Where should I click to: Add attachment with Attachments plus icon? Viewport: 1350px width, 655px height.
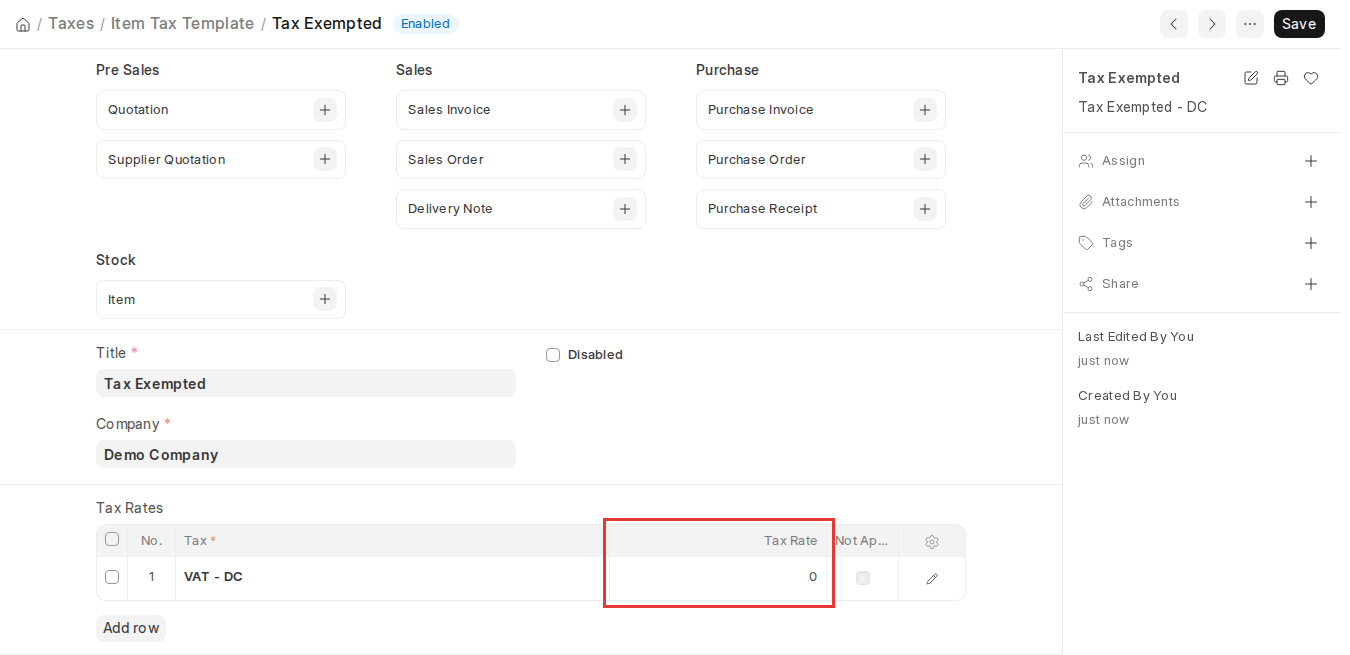[x=1311, y=202]
